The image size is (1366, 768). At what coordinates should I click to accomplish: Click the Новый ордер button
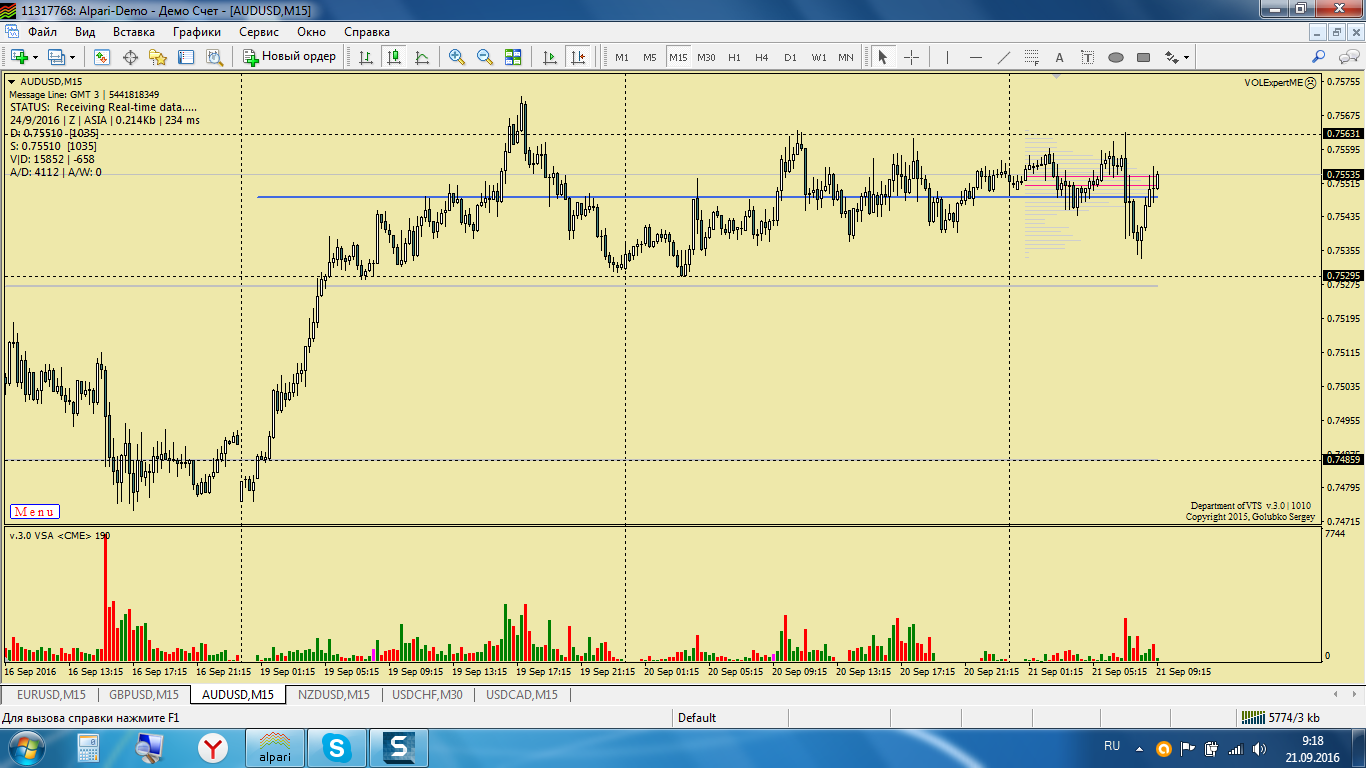point(290,57)
